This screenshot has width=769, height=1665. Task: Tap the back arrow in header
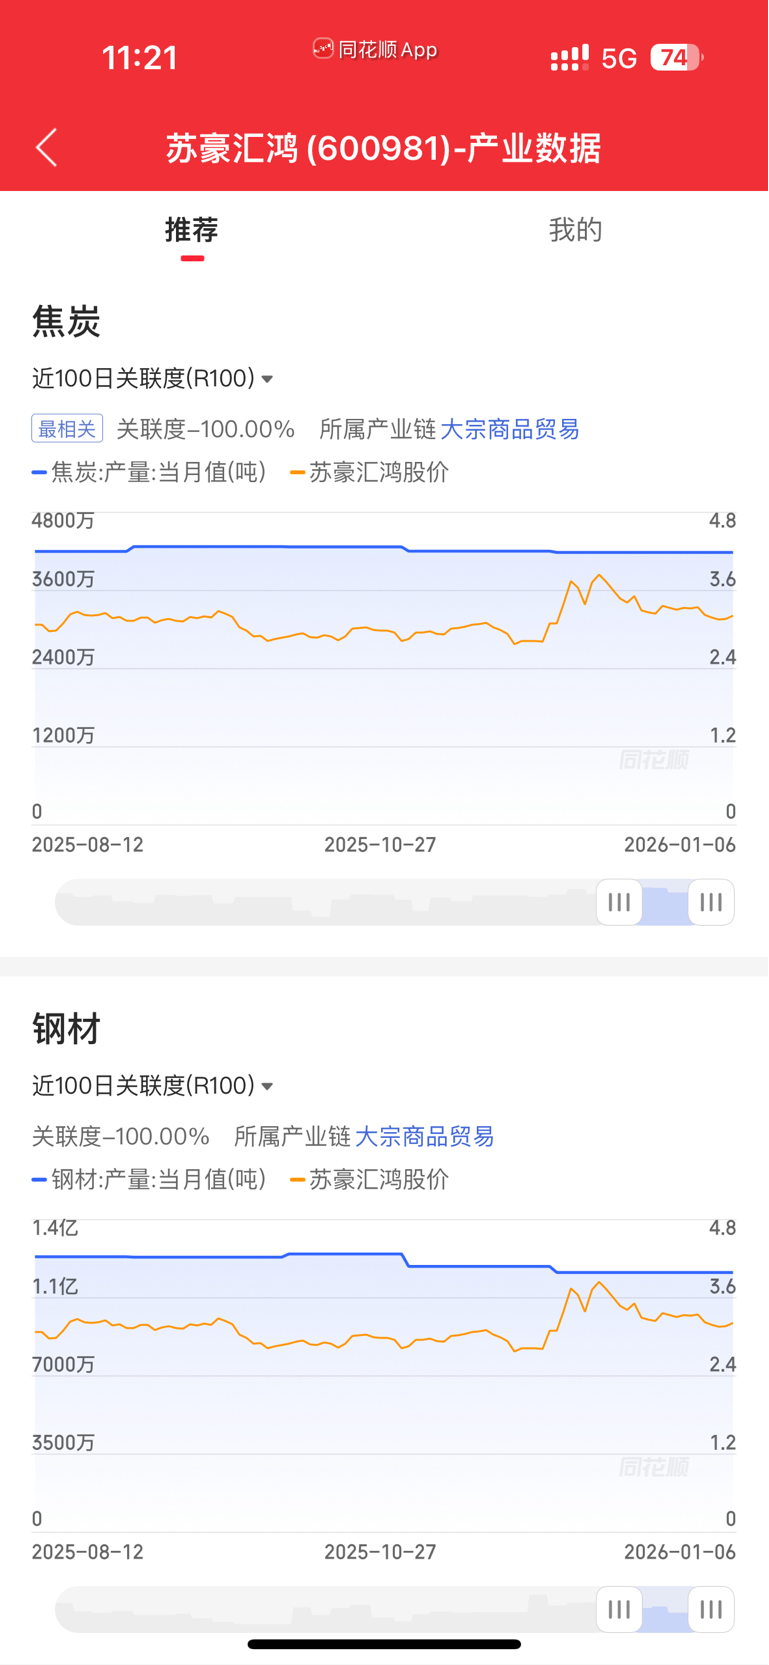[x=46, y=148]
